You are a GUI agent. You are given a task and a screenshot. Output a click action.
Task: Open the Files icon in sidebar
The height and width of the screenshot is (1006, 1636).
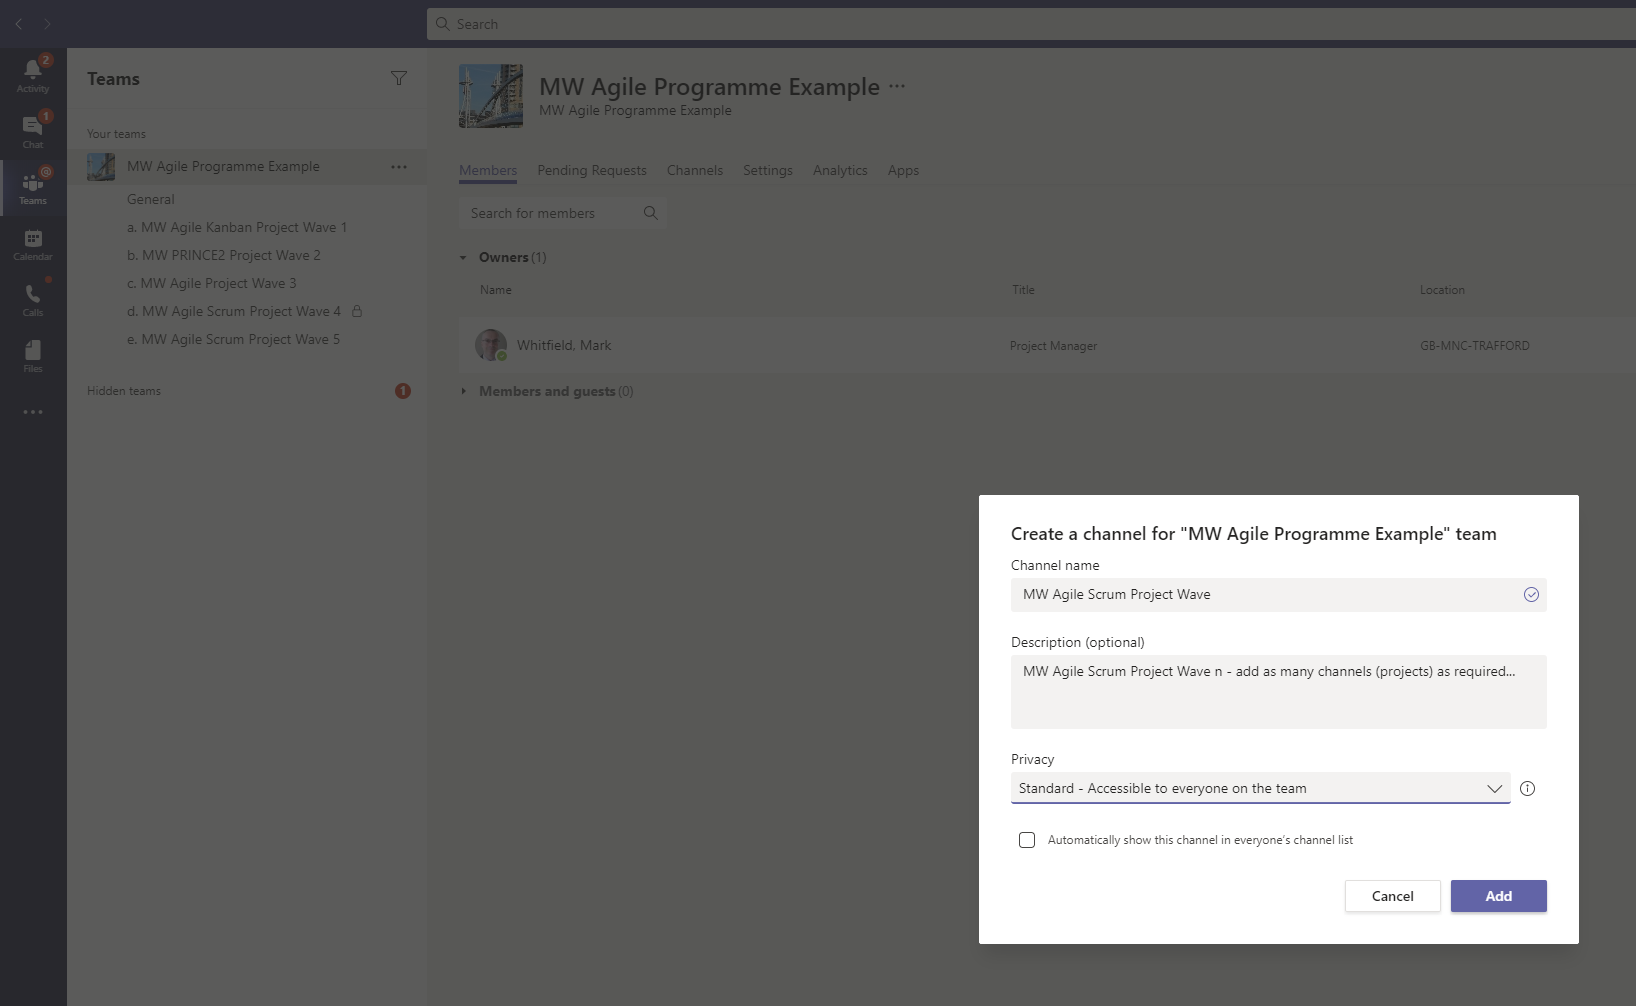32,353
